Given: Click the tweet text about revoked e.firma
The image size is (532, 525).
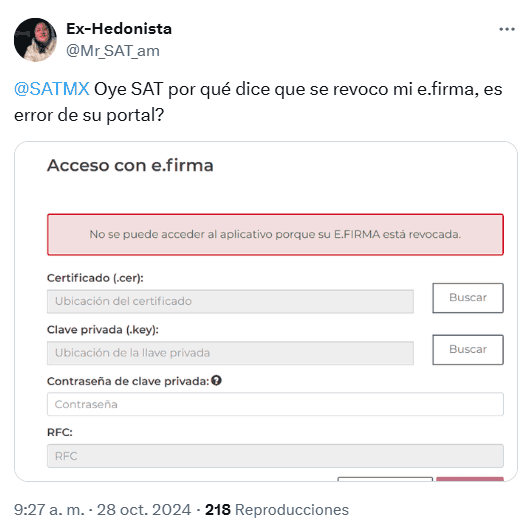Looking at the screenshot, I should [x=258, y=102].
